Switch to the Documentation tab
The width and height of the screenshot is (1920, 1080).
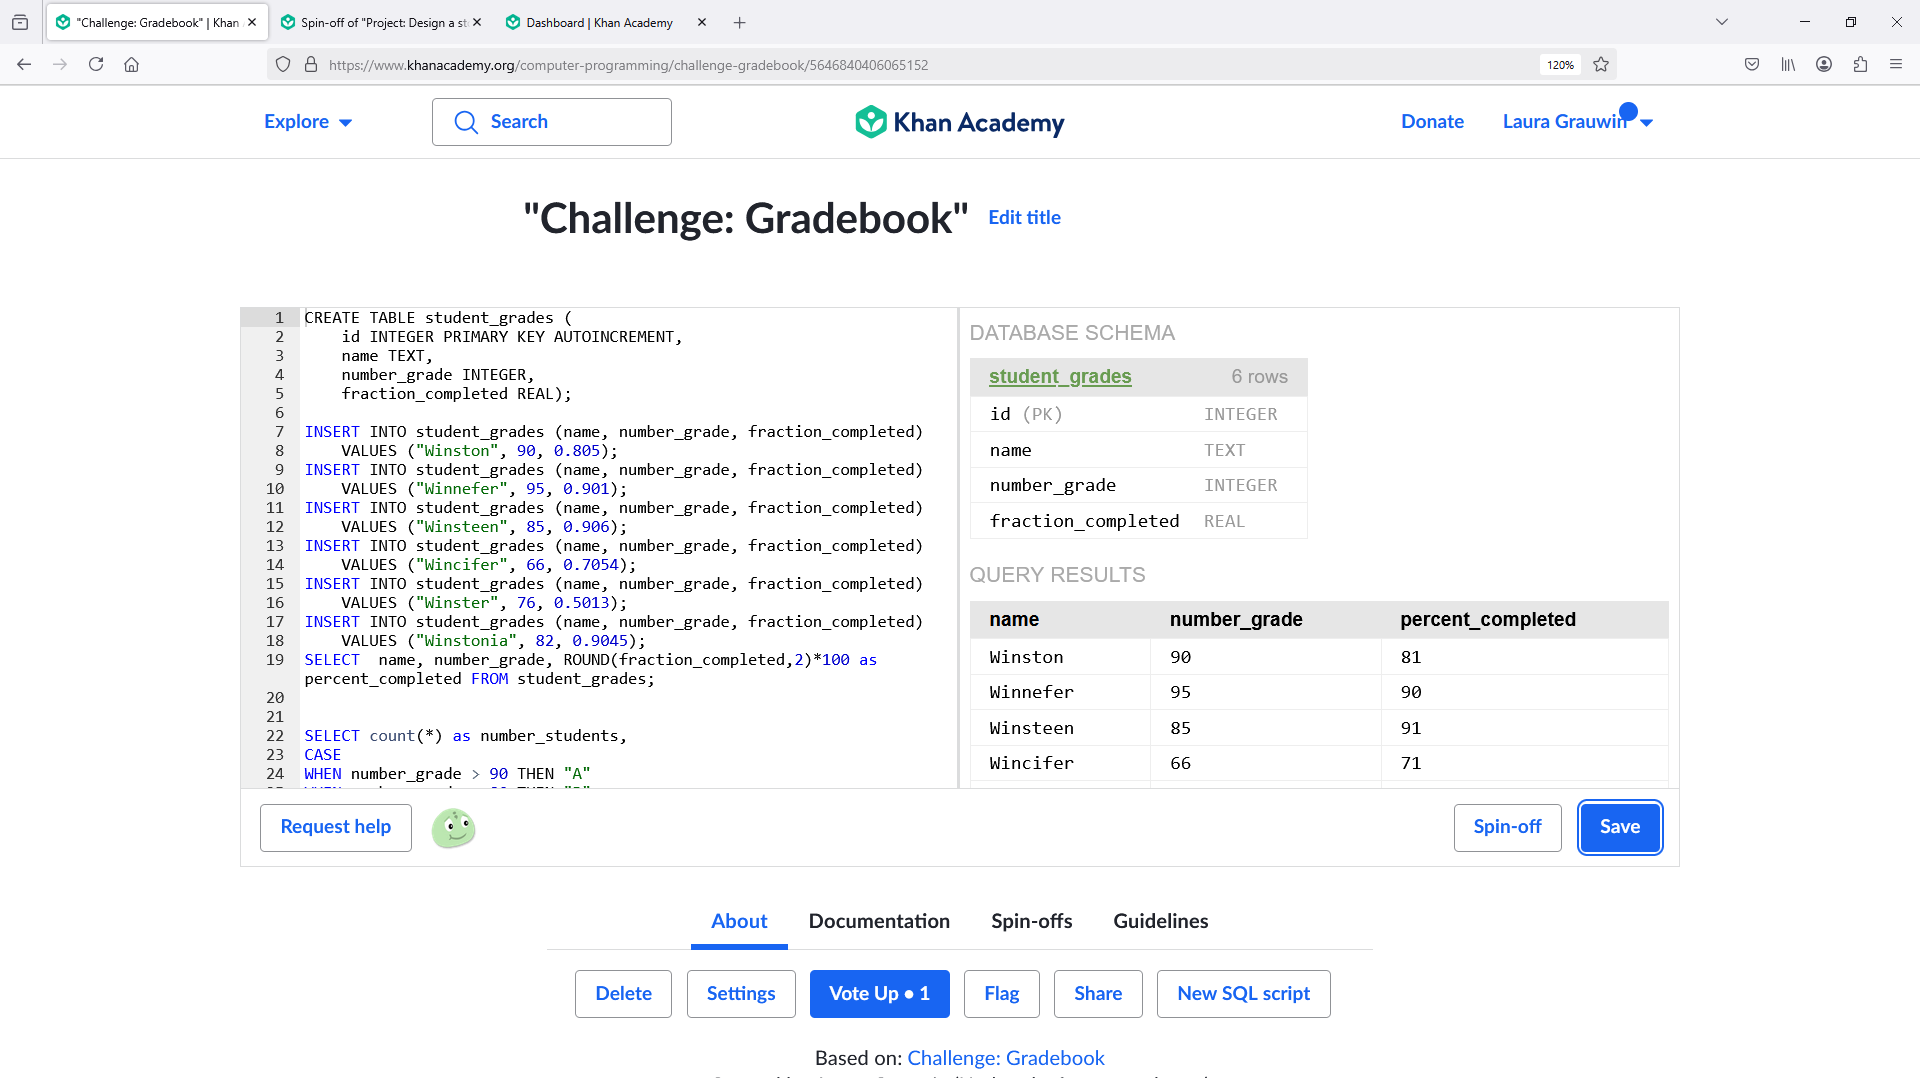pos(879,921)
